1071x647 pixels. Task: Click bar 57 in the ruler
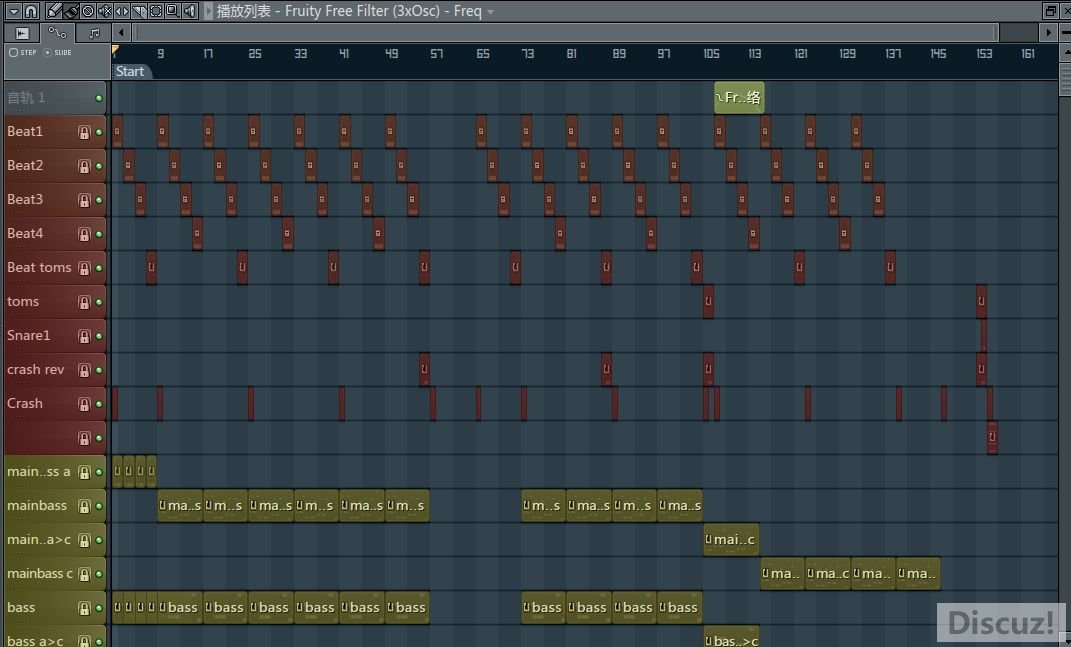click(x=436, y=53)
